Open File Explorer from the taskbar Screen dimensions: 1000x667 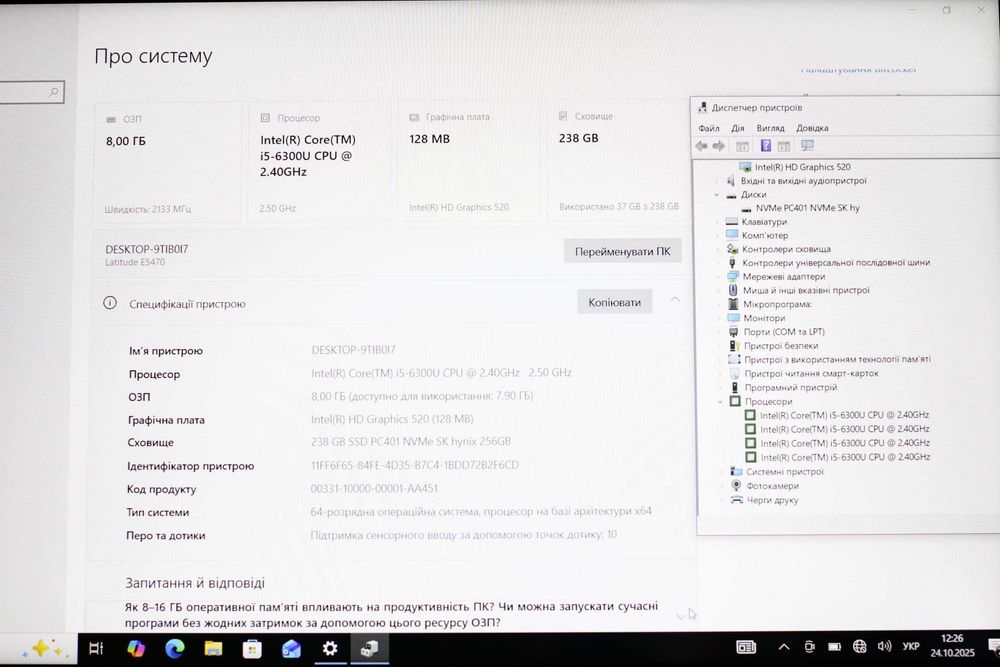(213, 649)
